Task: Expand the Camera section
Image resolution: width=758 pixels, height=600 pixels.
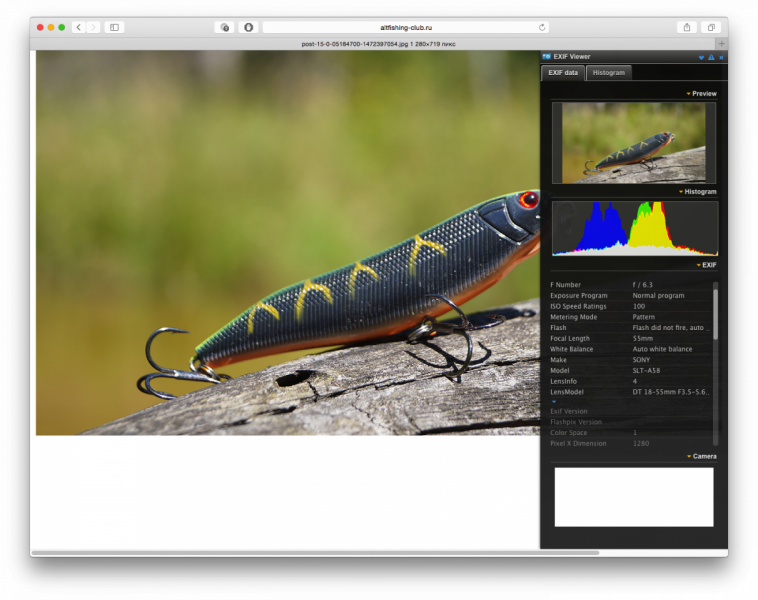Action: point(701,456)
